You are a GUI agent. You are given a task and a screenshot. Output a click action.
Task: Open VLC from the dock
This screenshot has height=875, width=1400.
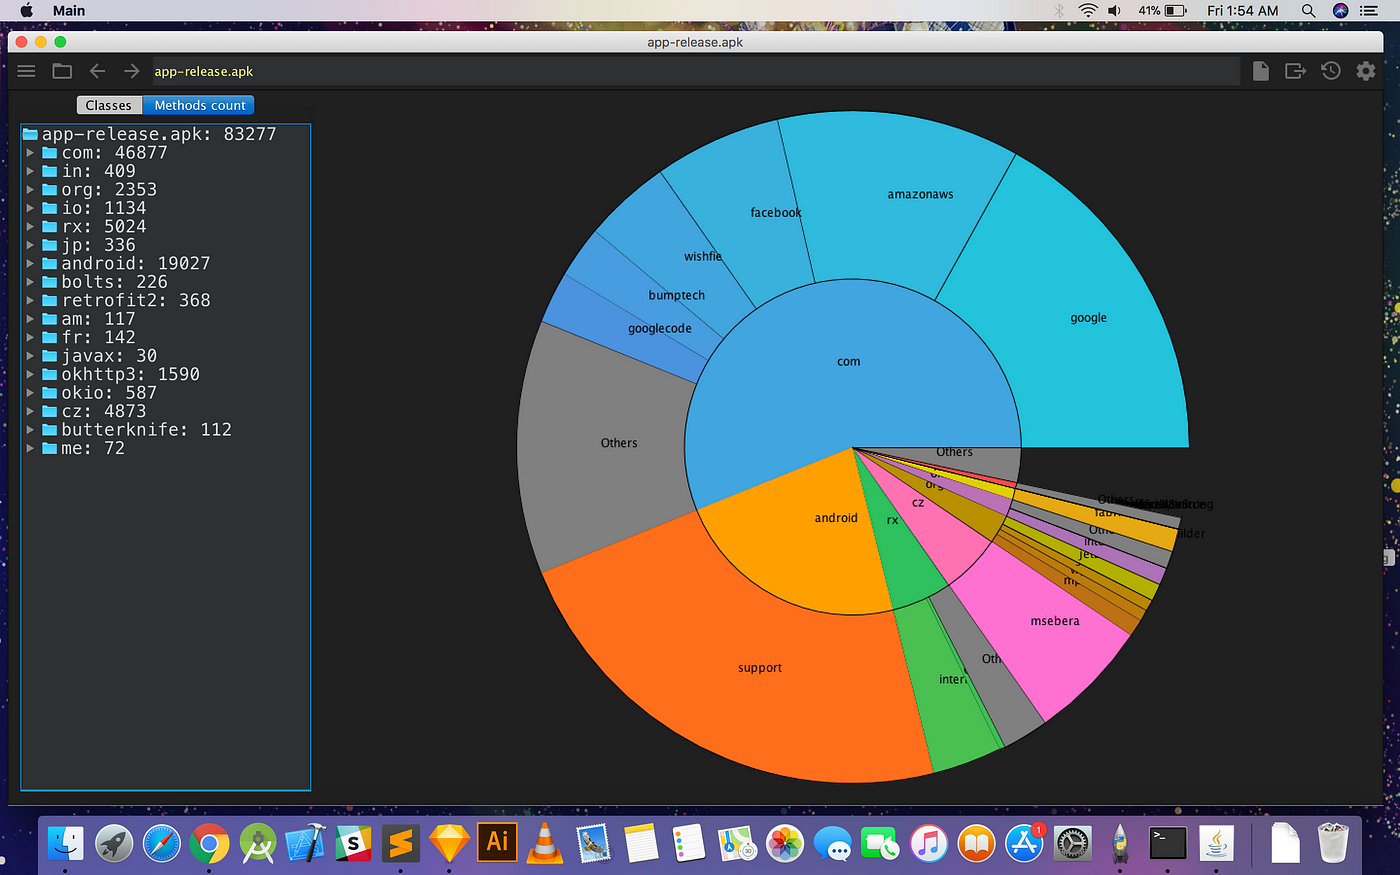pos(544,843)
